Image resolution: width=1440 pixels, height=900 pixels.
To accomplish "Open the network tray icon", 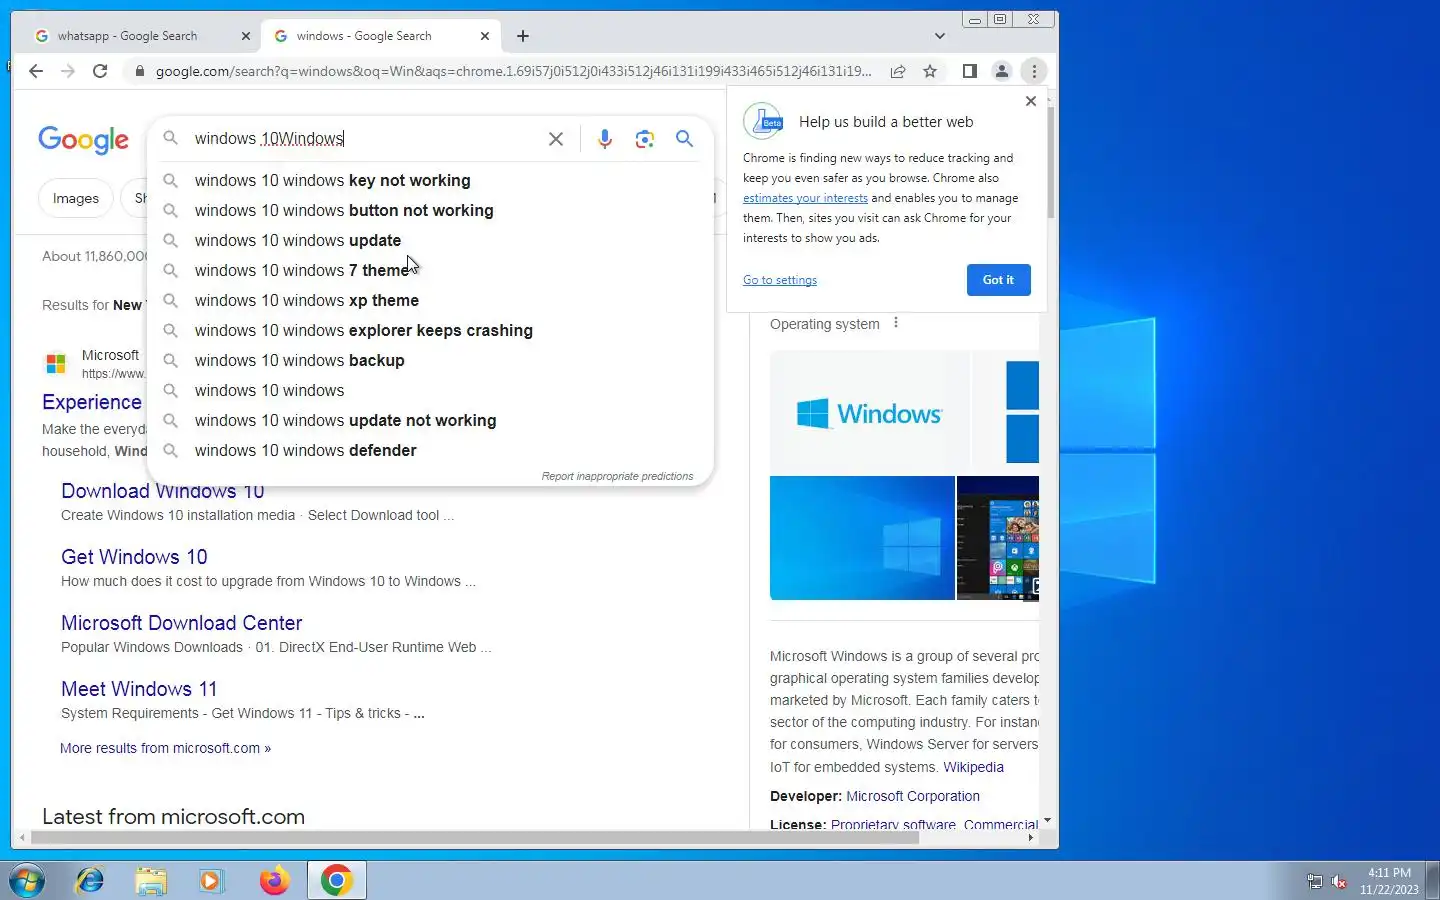I will point(1315,881).
